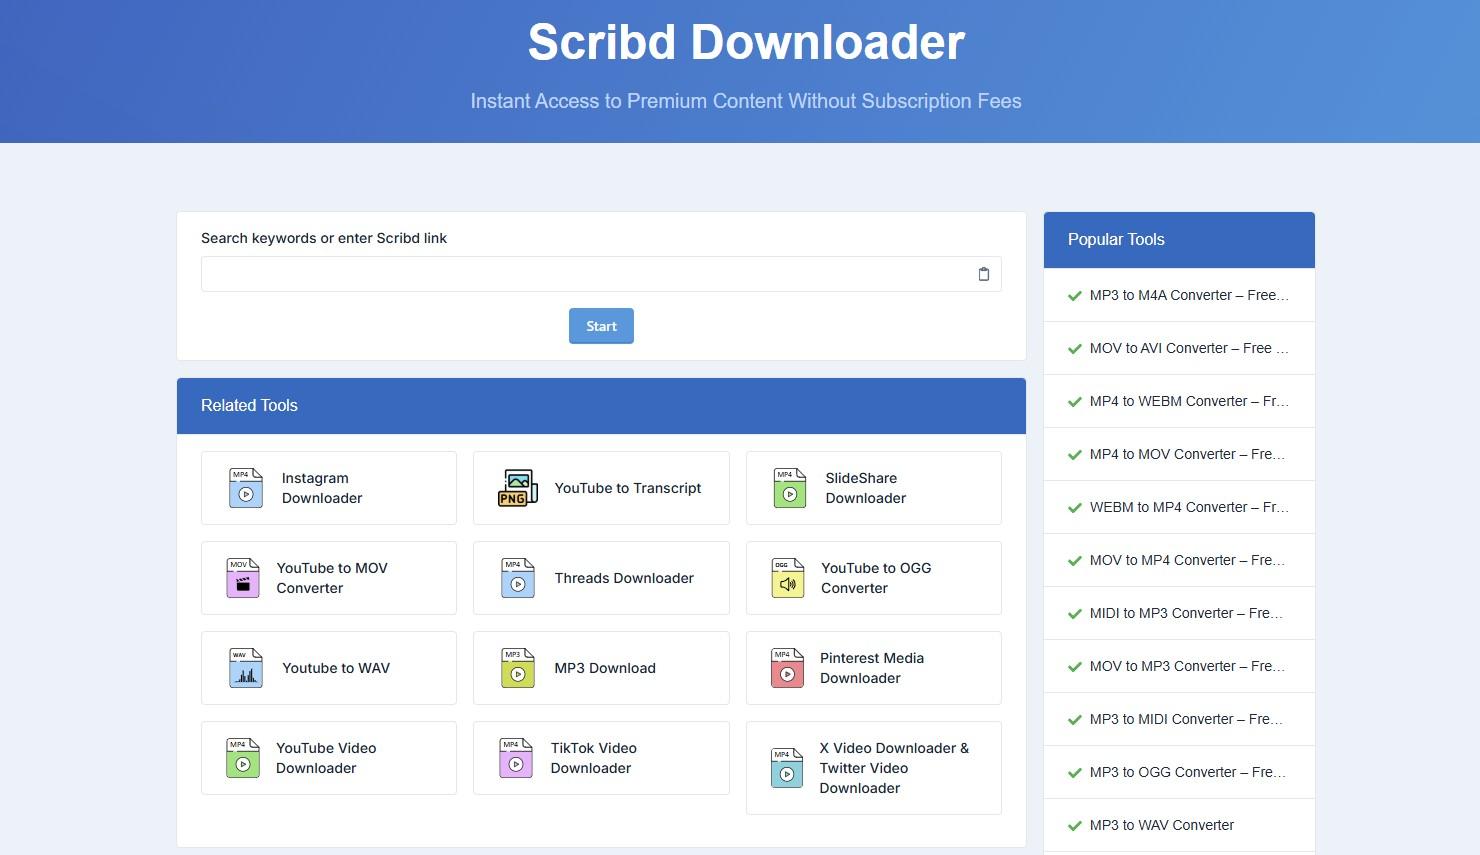Open Instagram Downloader link
Image resolution: width=1480 pixels, height=855 pixels.
329,488
